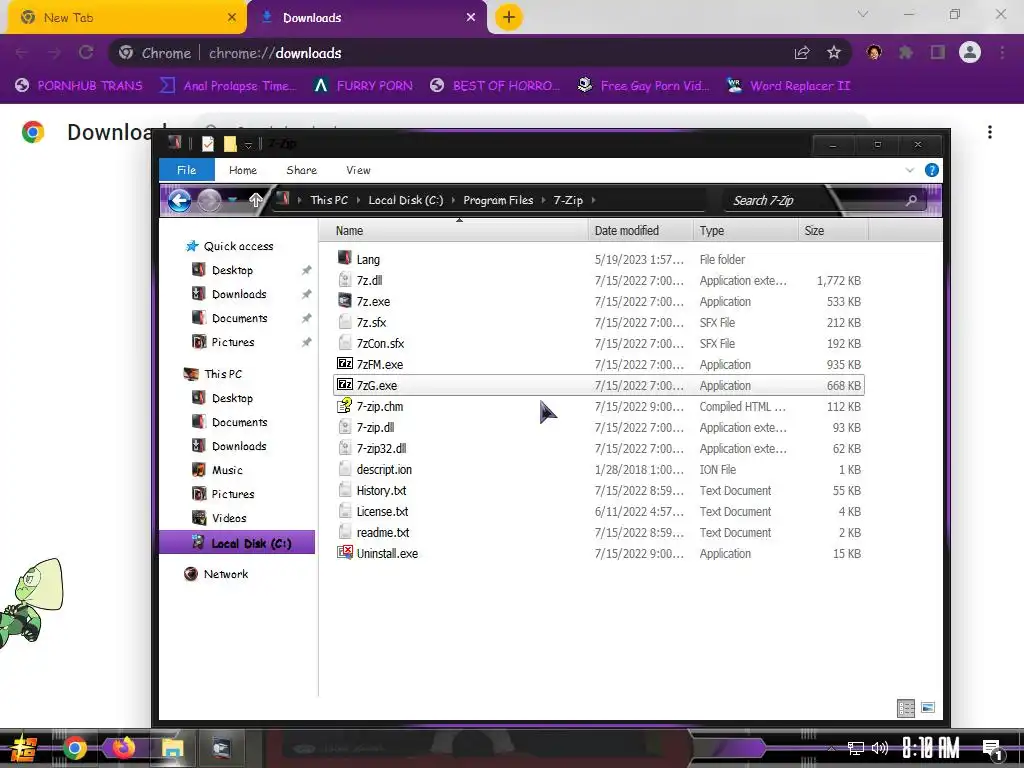Select the Lang folder icon
The image size is (1024, 768).
pos(345,259)
